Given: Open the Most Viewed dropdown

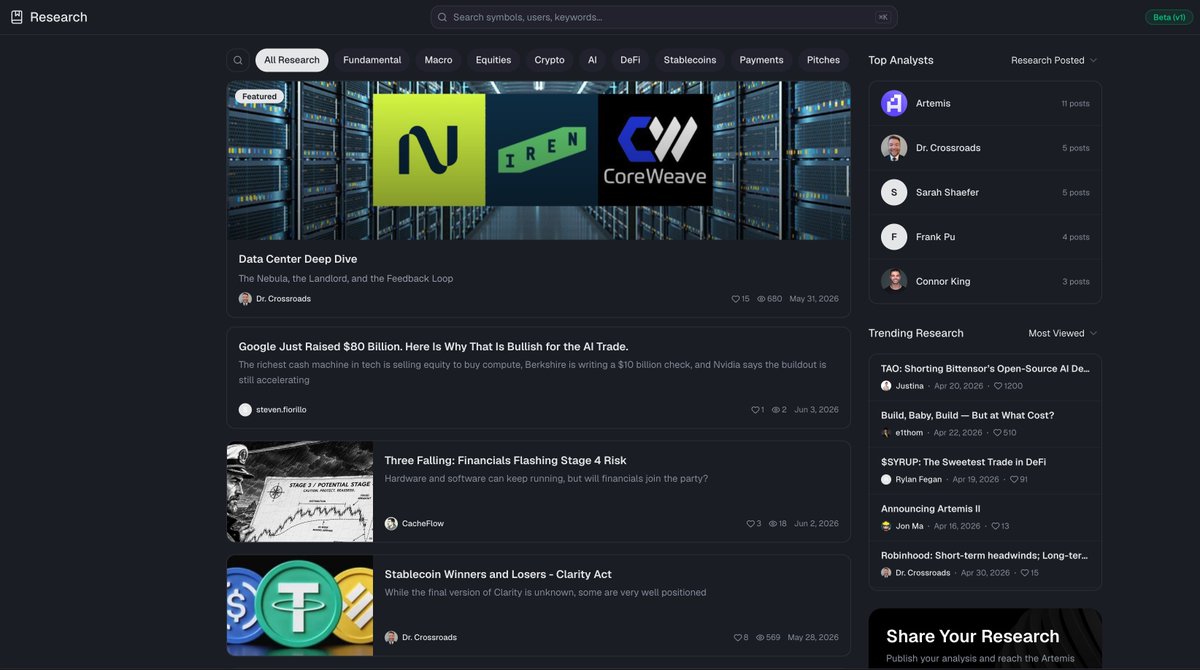Looking at the screenshot, I should [x=1063, y=333].
